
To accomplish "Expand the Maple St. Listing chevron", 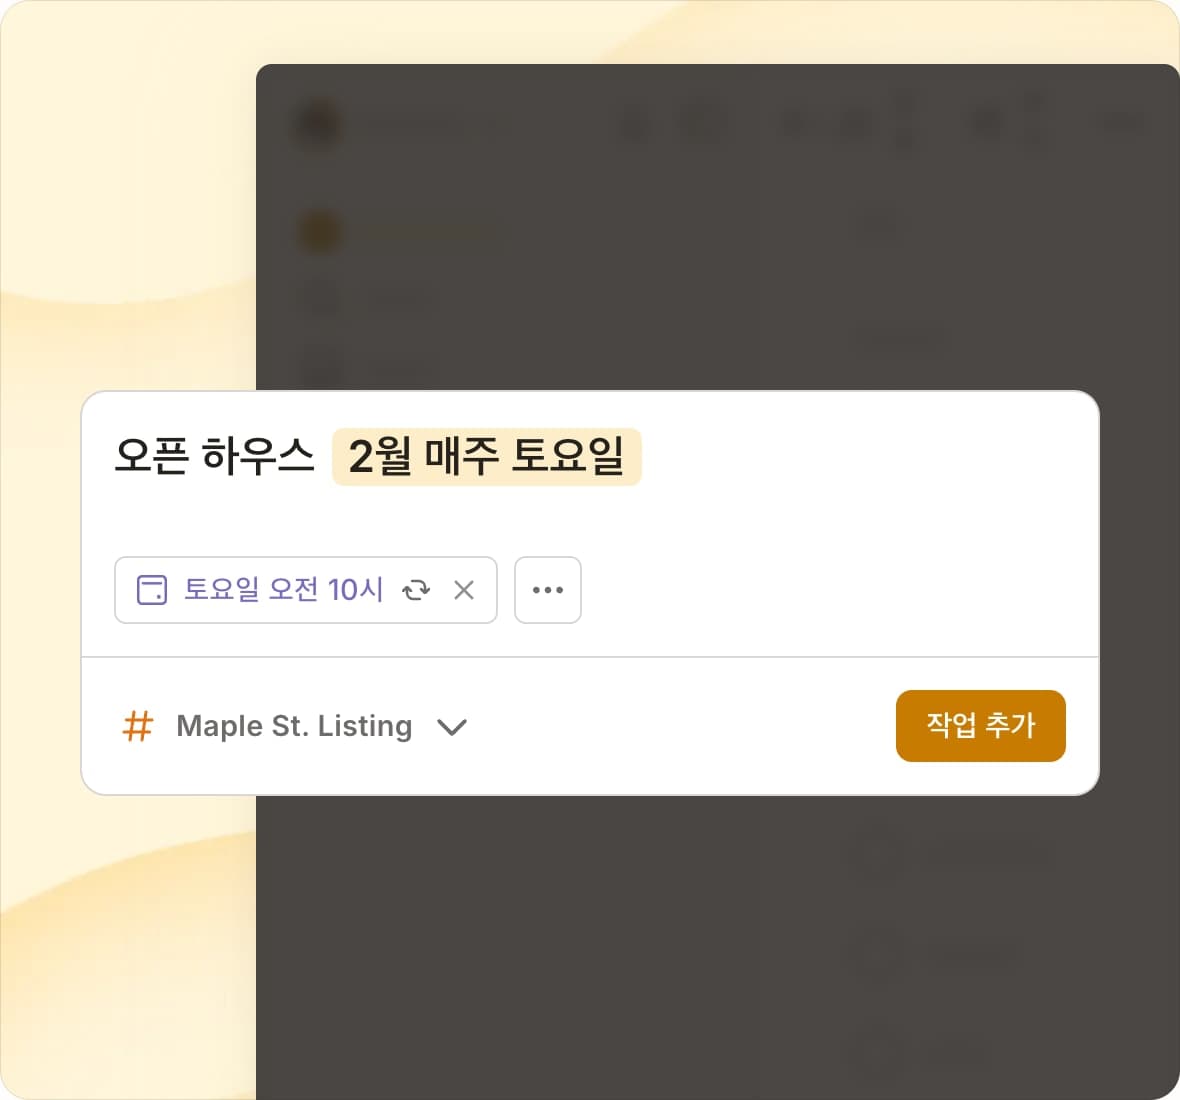I will click(452, 727).
